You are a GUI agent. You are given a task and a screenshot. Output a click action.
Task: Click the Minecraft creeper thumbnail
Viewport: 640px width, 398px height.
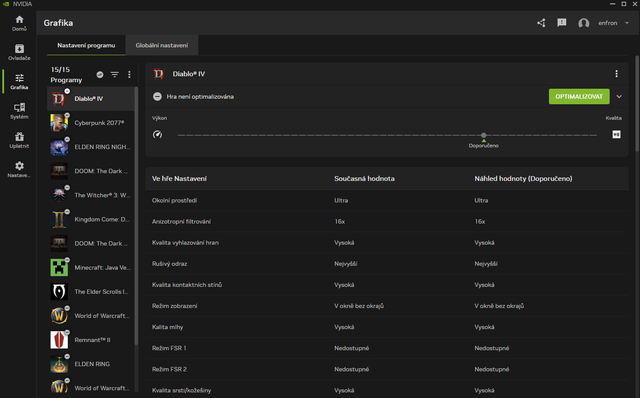[x=59, y=267]
